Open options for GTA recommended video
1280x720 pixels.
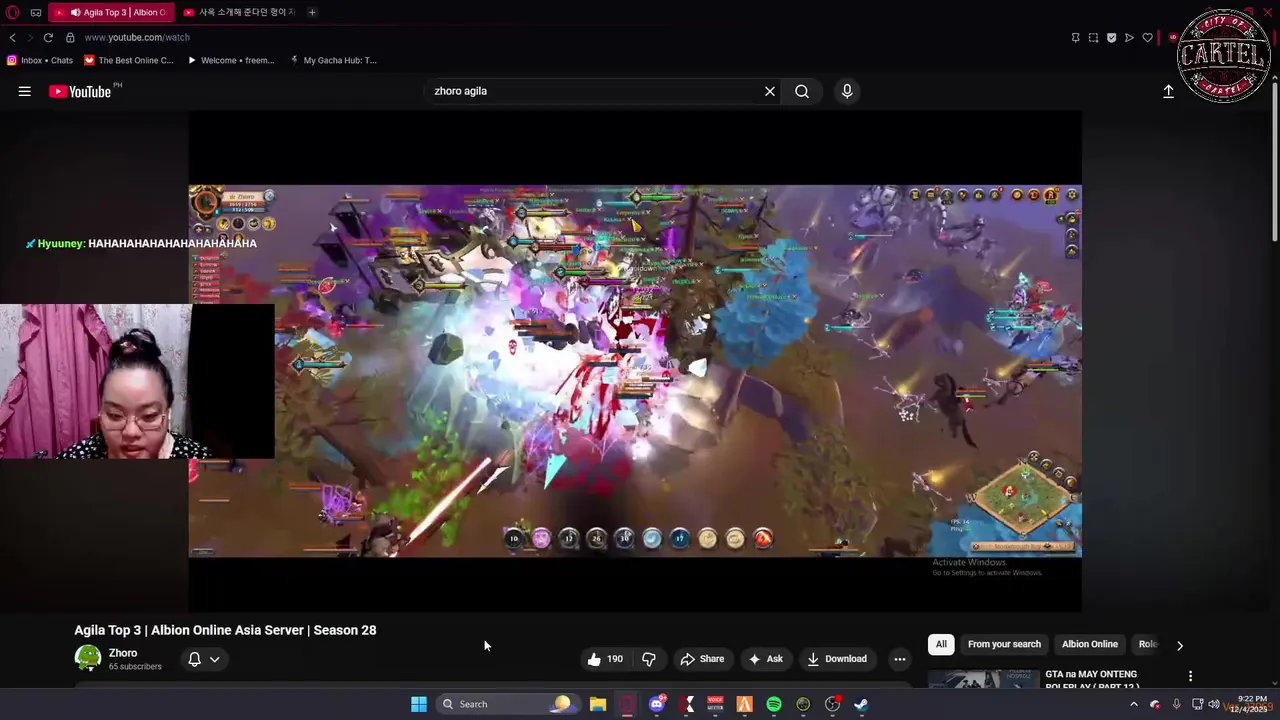(1190, 677)
